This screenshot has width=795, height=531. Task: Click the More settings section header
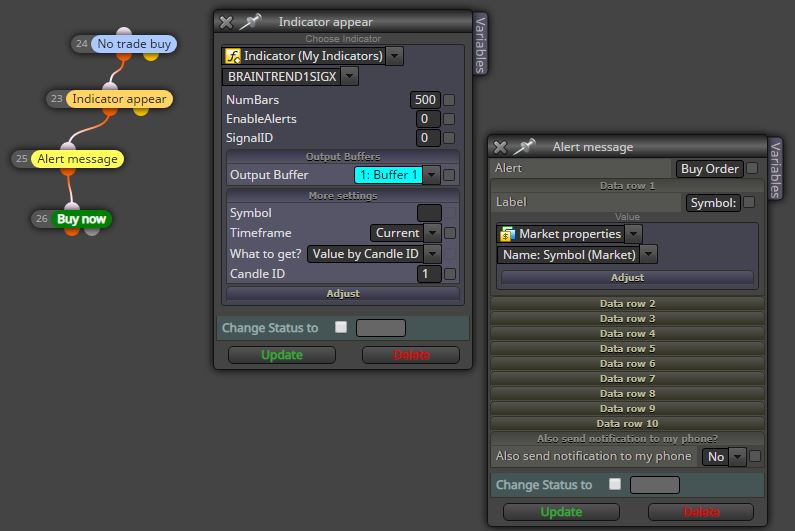coord(343,196)
